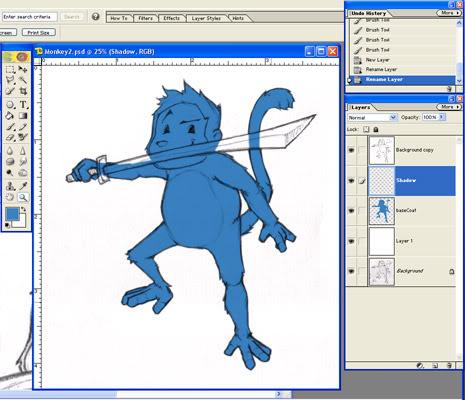Select the Burn tool
This screenshot has width=465, height=400.
[23, 173]
